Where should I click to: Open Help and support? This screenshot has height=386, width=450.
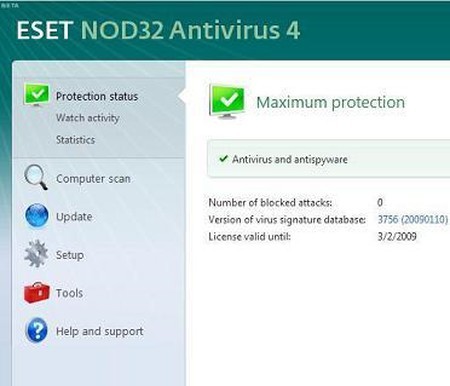99,331
